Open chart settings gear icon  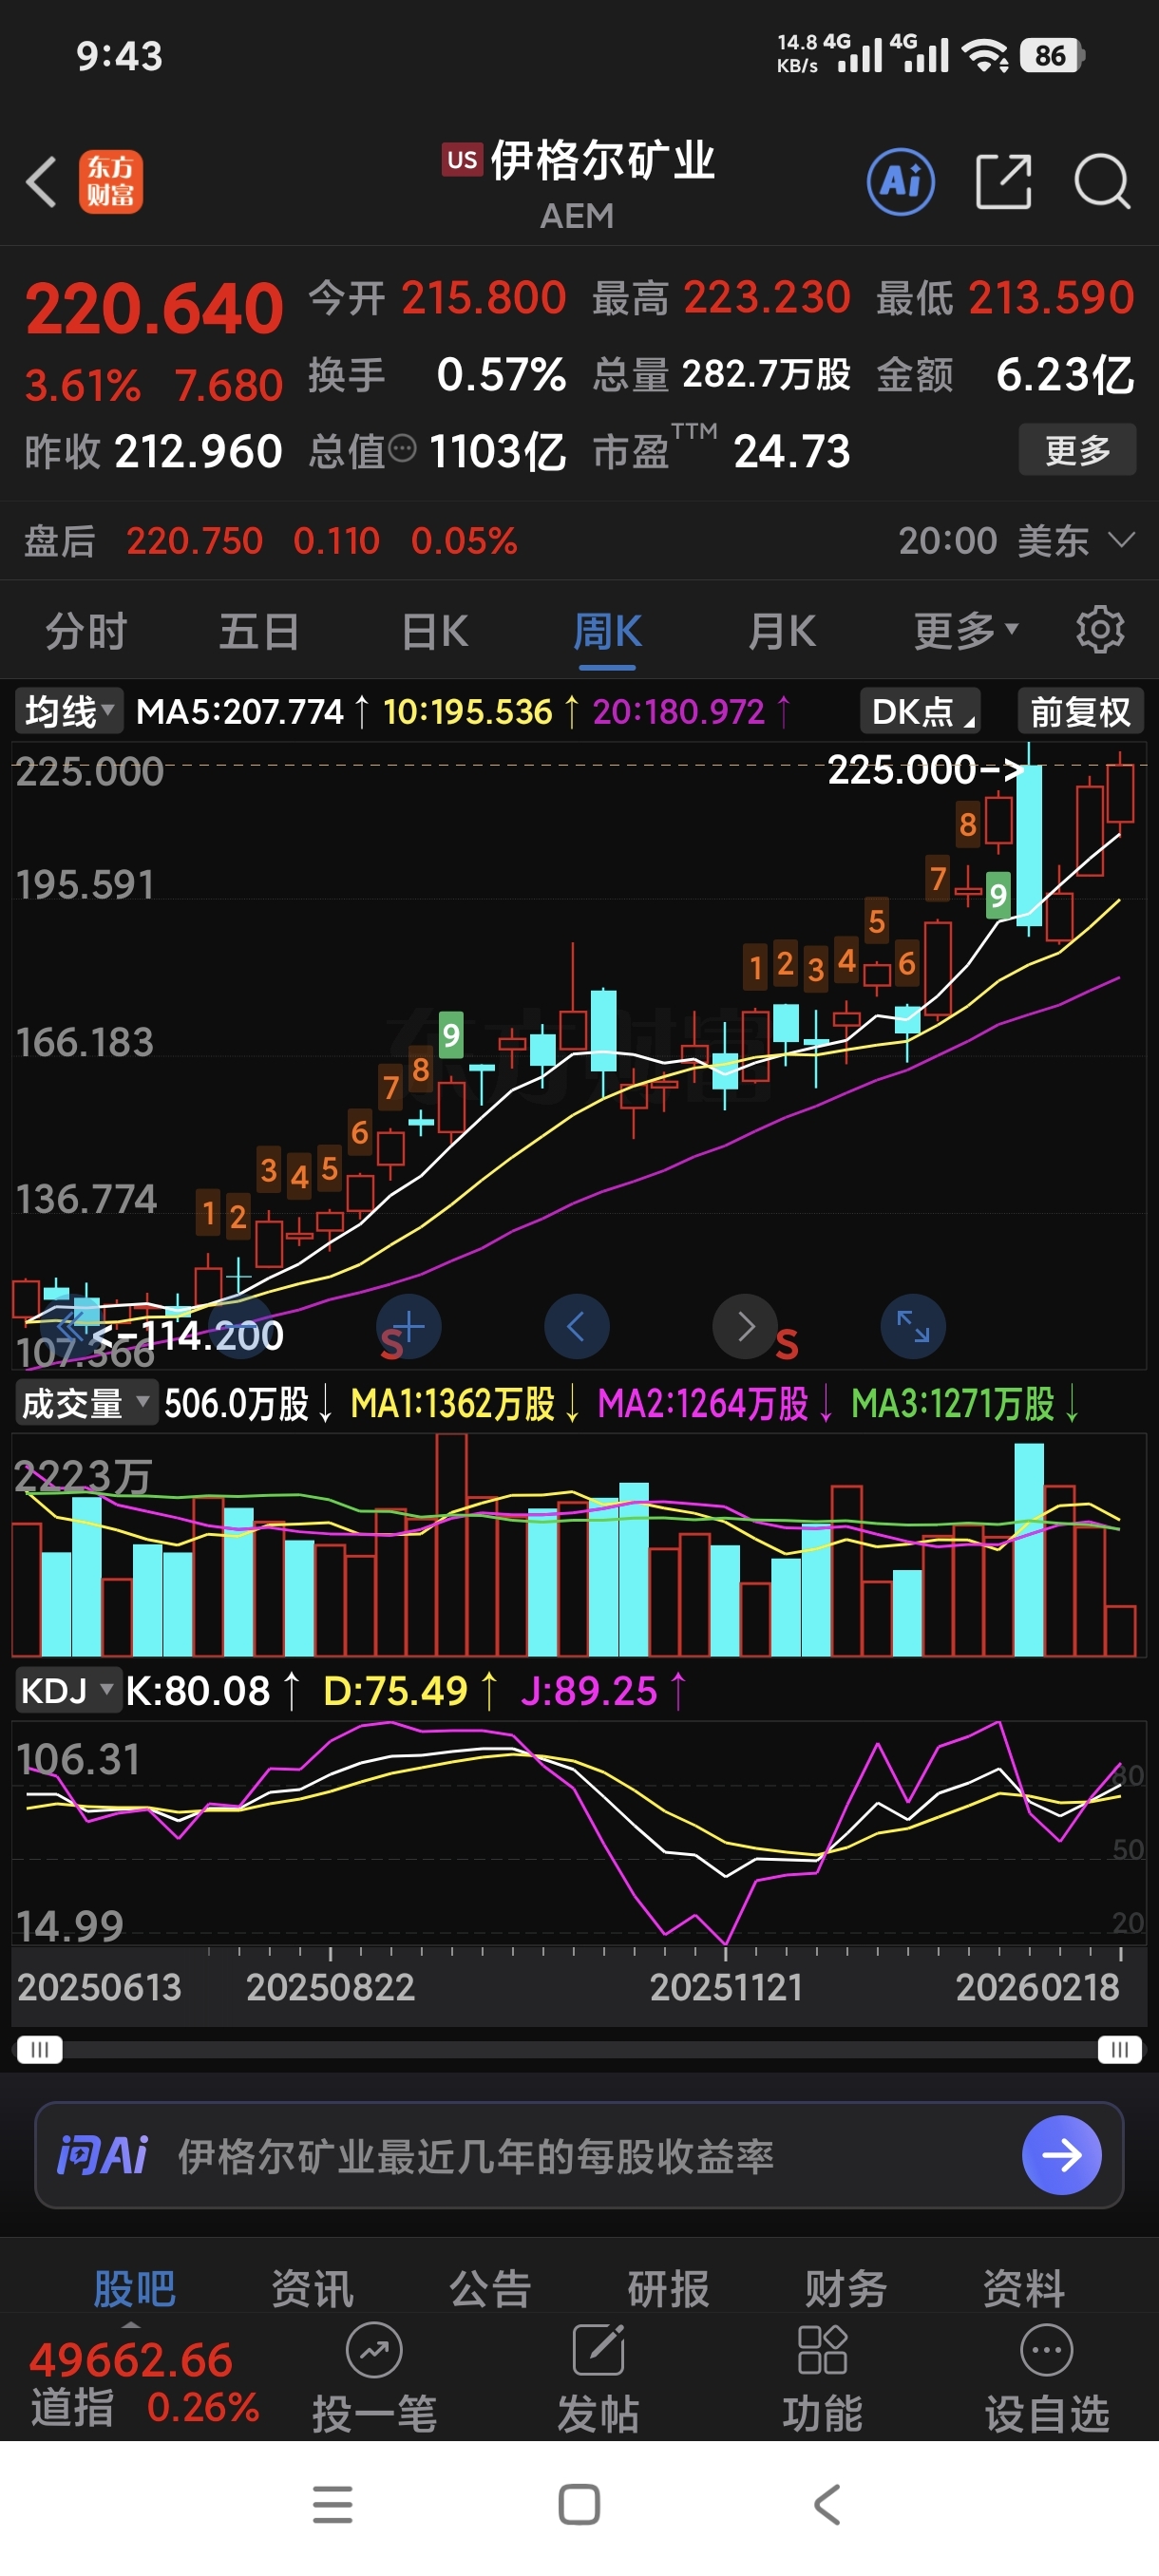1100,630
